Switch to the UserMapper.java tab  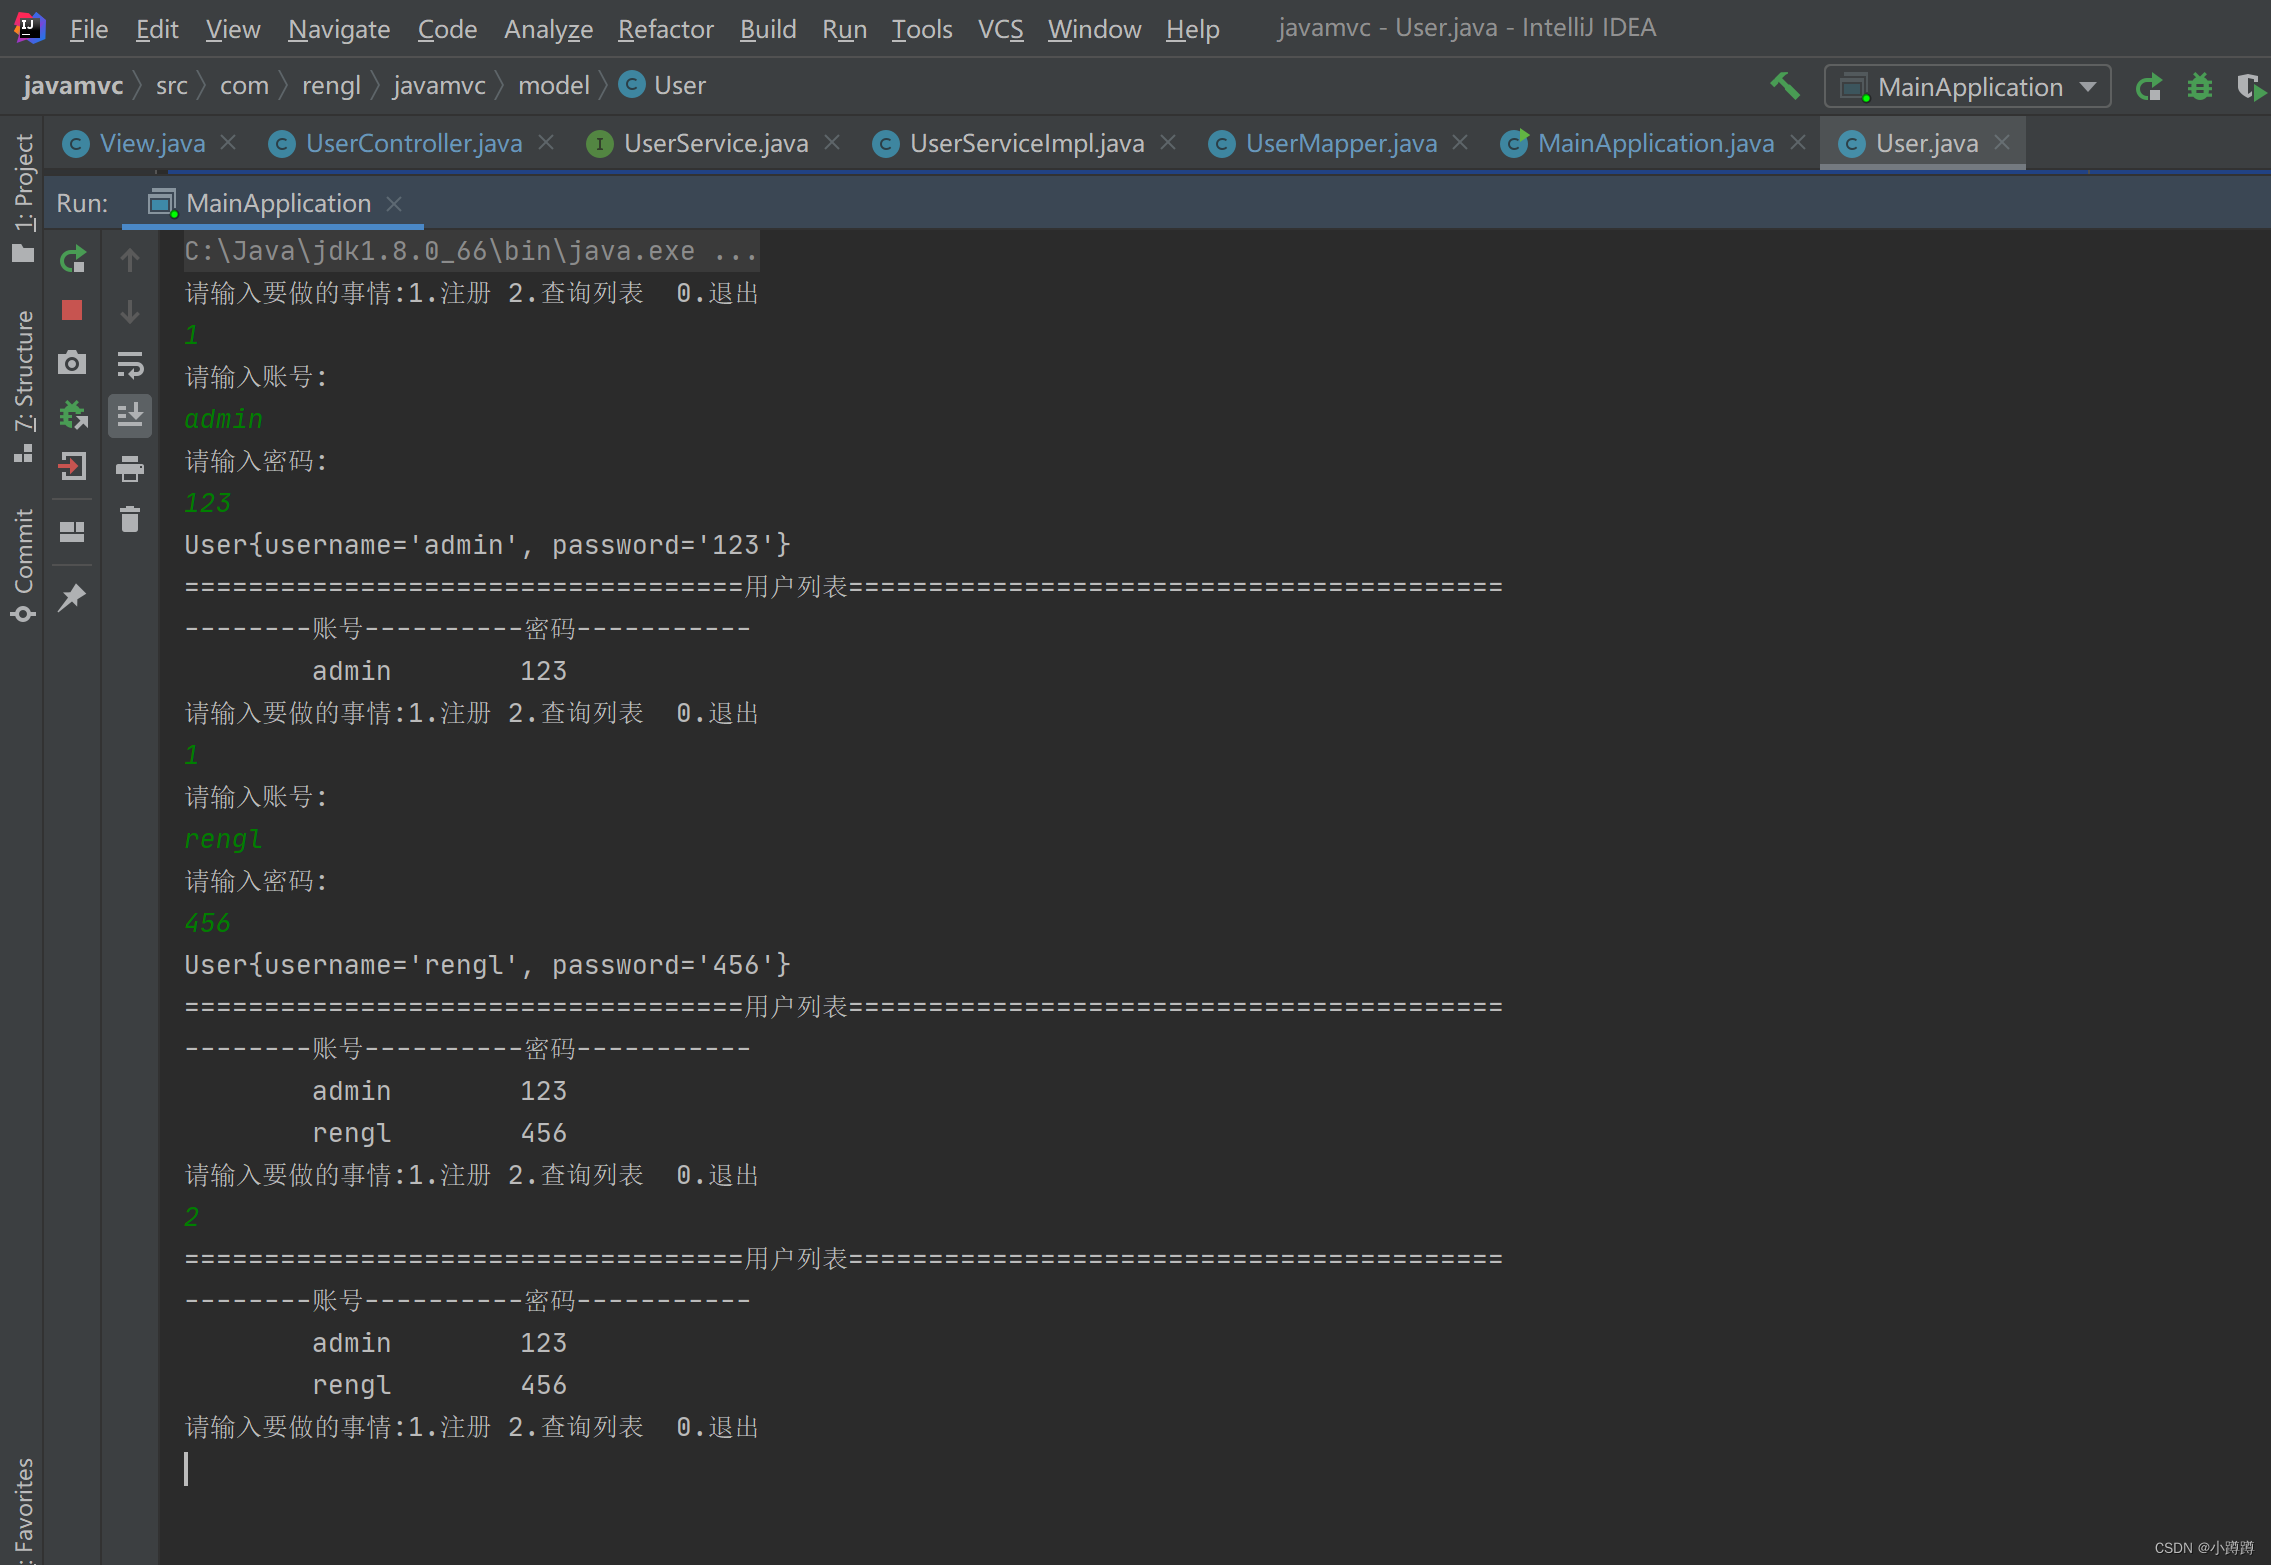pos(1340,144)
